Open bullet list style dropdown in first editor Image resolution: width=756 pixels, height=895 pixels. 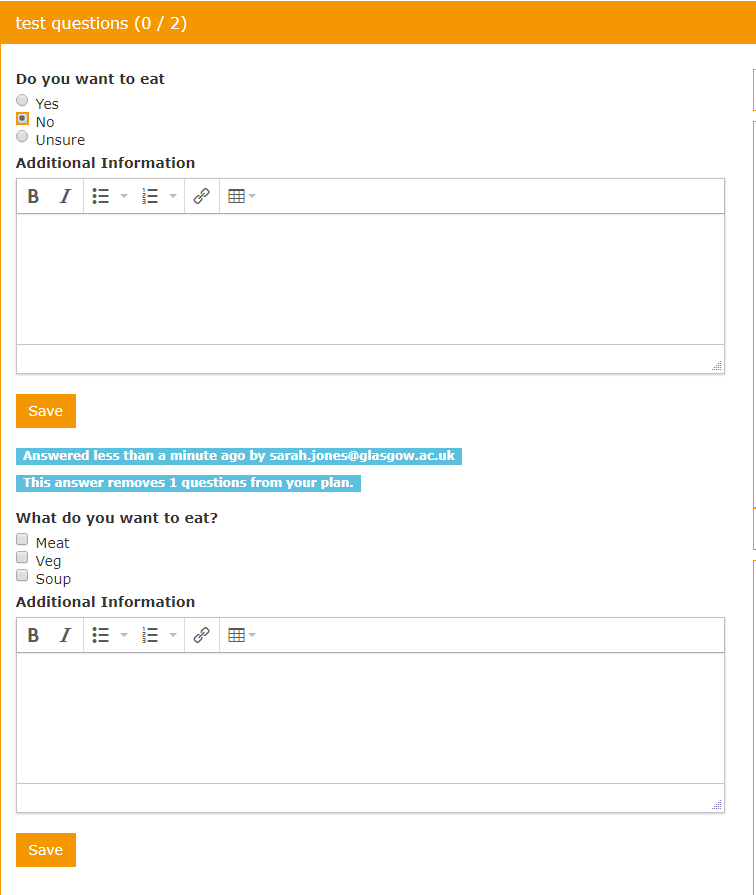pos(124,196)
